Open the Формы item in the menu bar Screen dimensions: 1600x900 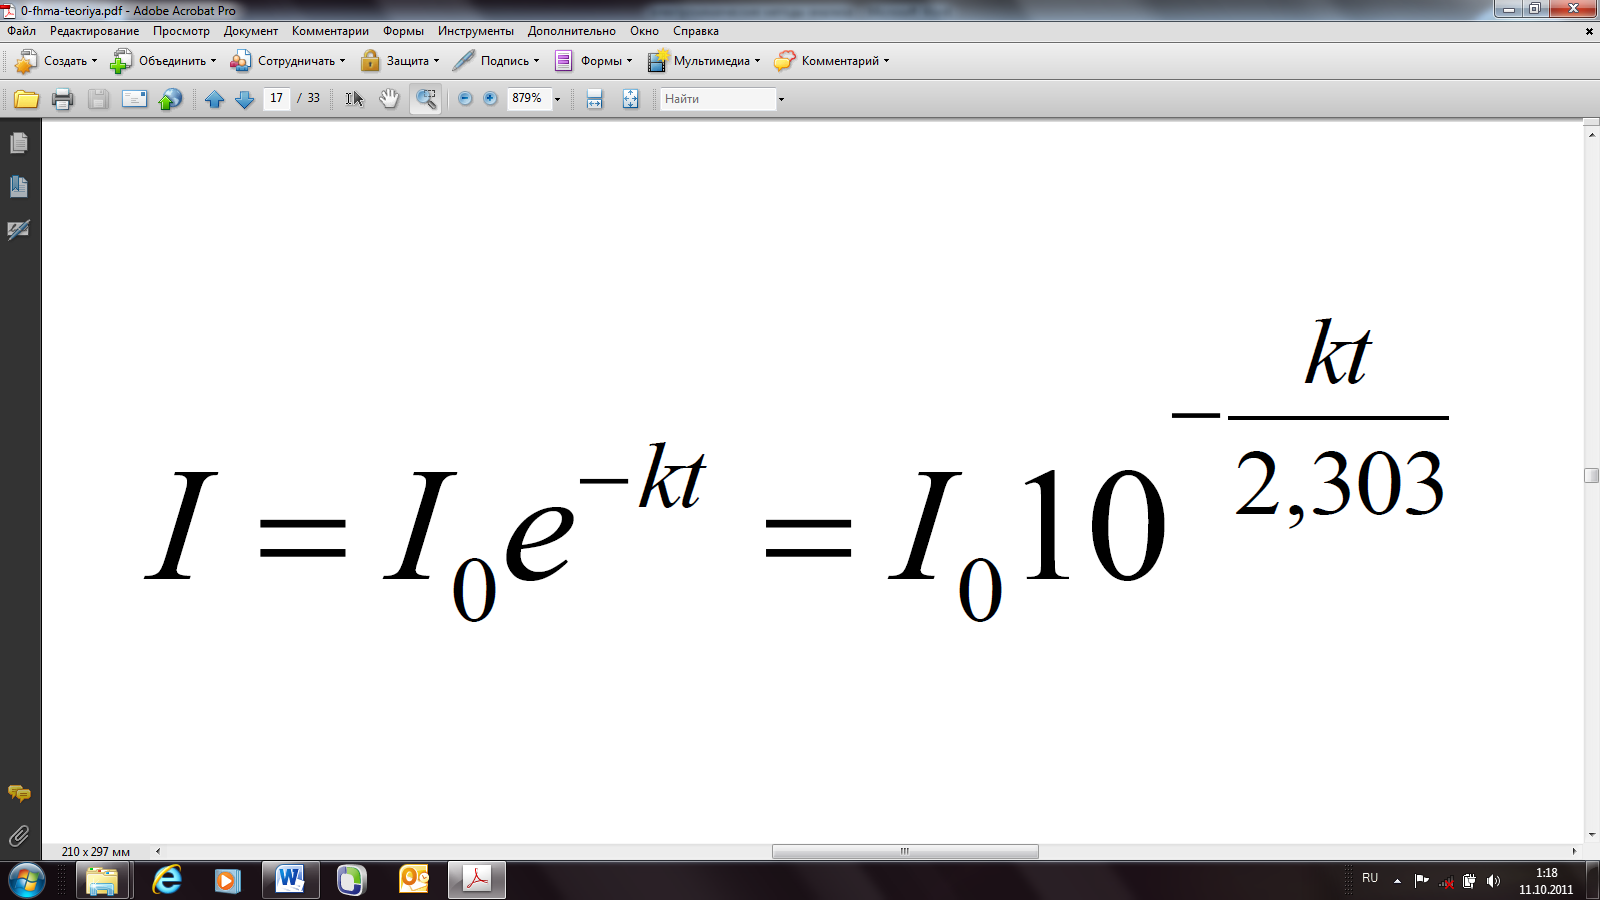(x=403, y=31)
